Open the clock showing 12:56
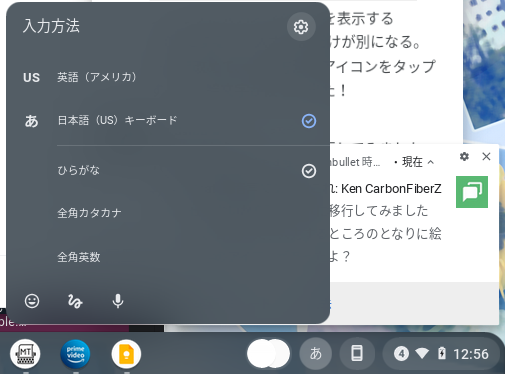The height and width of the screenshot is (374, 505). pos(471,354)
